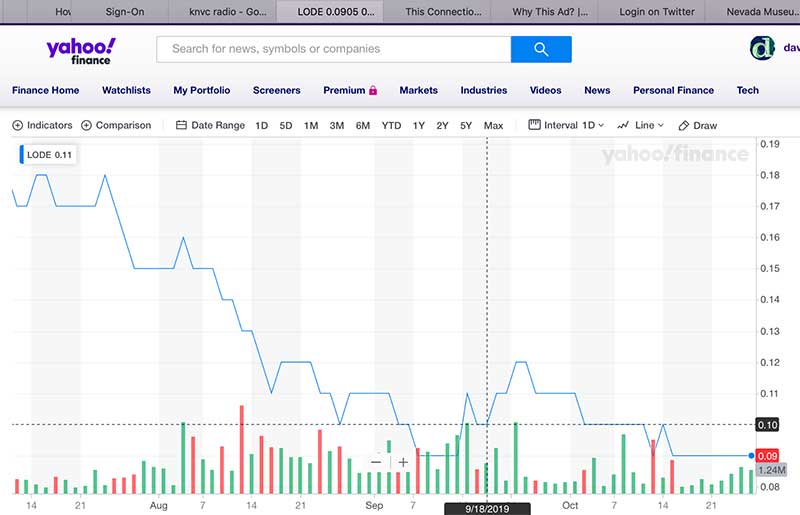
Task: Select the 1M date range
Action: (x=311, y=126)
